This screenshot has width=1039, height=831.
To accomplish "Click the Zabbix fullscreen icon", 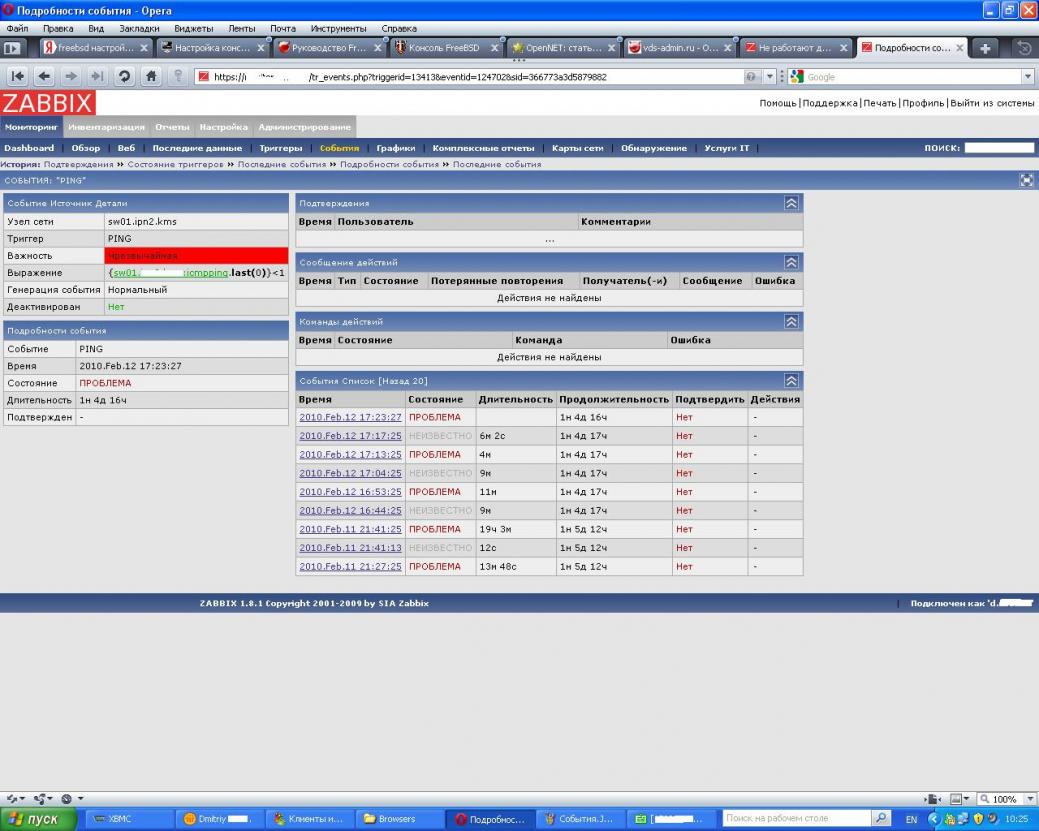I will pos(1026,180).
